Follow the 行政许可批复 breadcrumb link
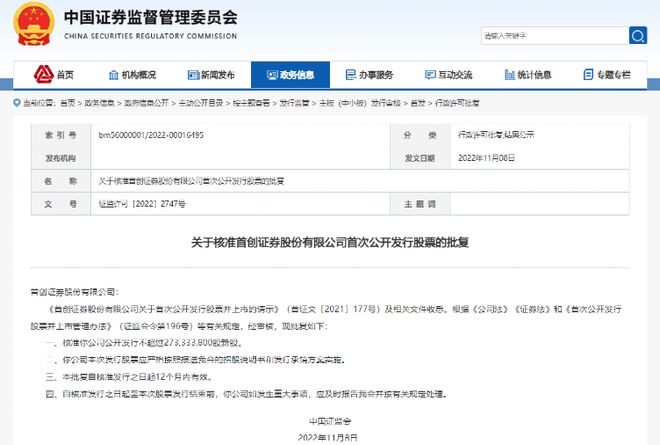 coord(457,103)
